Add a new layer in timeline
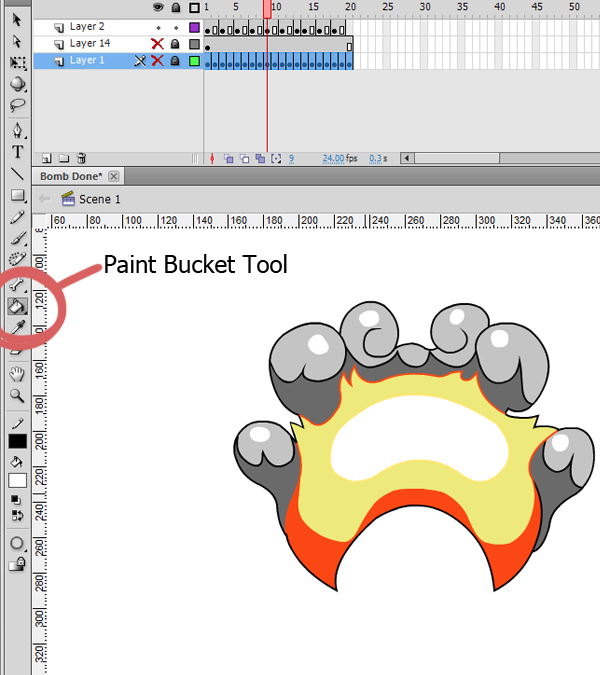 point(47,158)
